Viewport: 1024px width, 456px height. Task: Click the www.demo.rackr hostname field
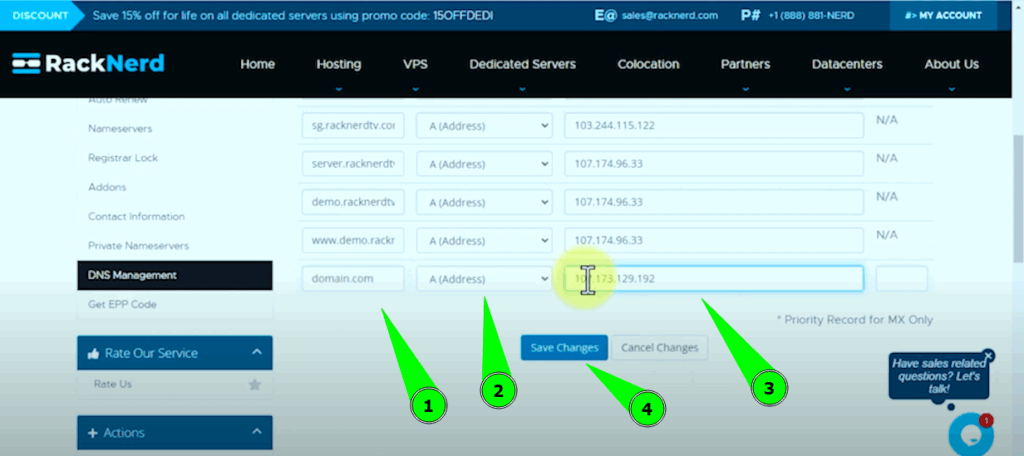353,240
